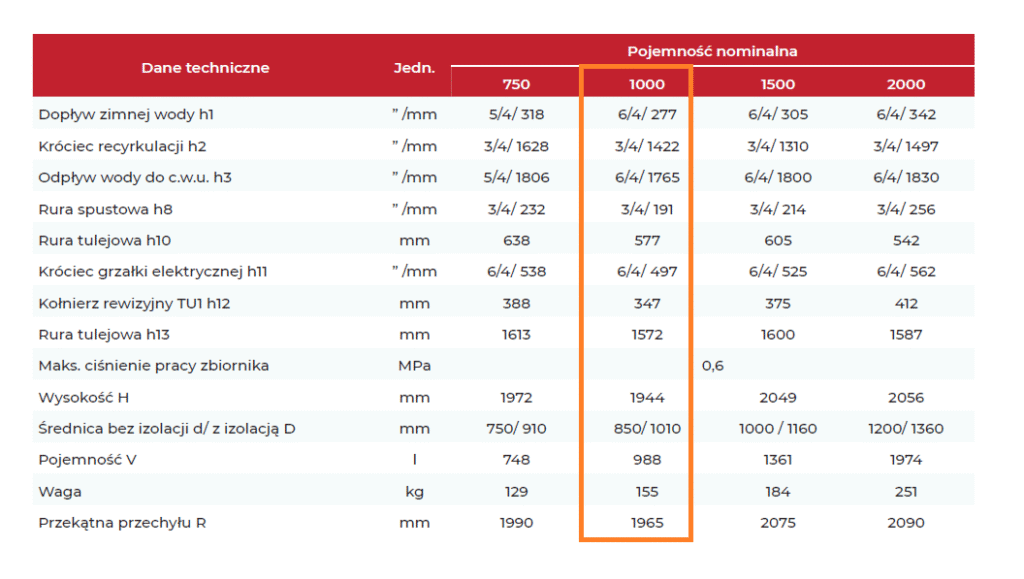Click the 'Króciec recyrkulacji h2' row label
This screenshot has width=1024, height=579.
(x=122, y=146)
